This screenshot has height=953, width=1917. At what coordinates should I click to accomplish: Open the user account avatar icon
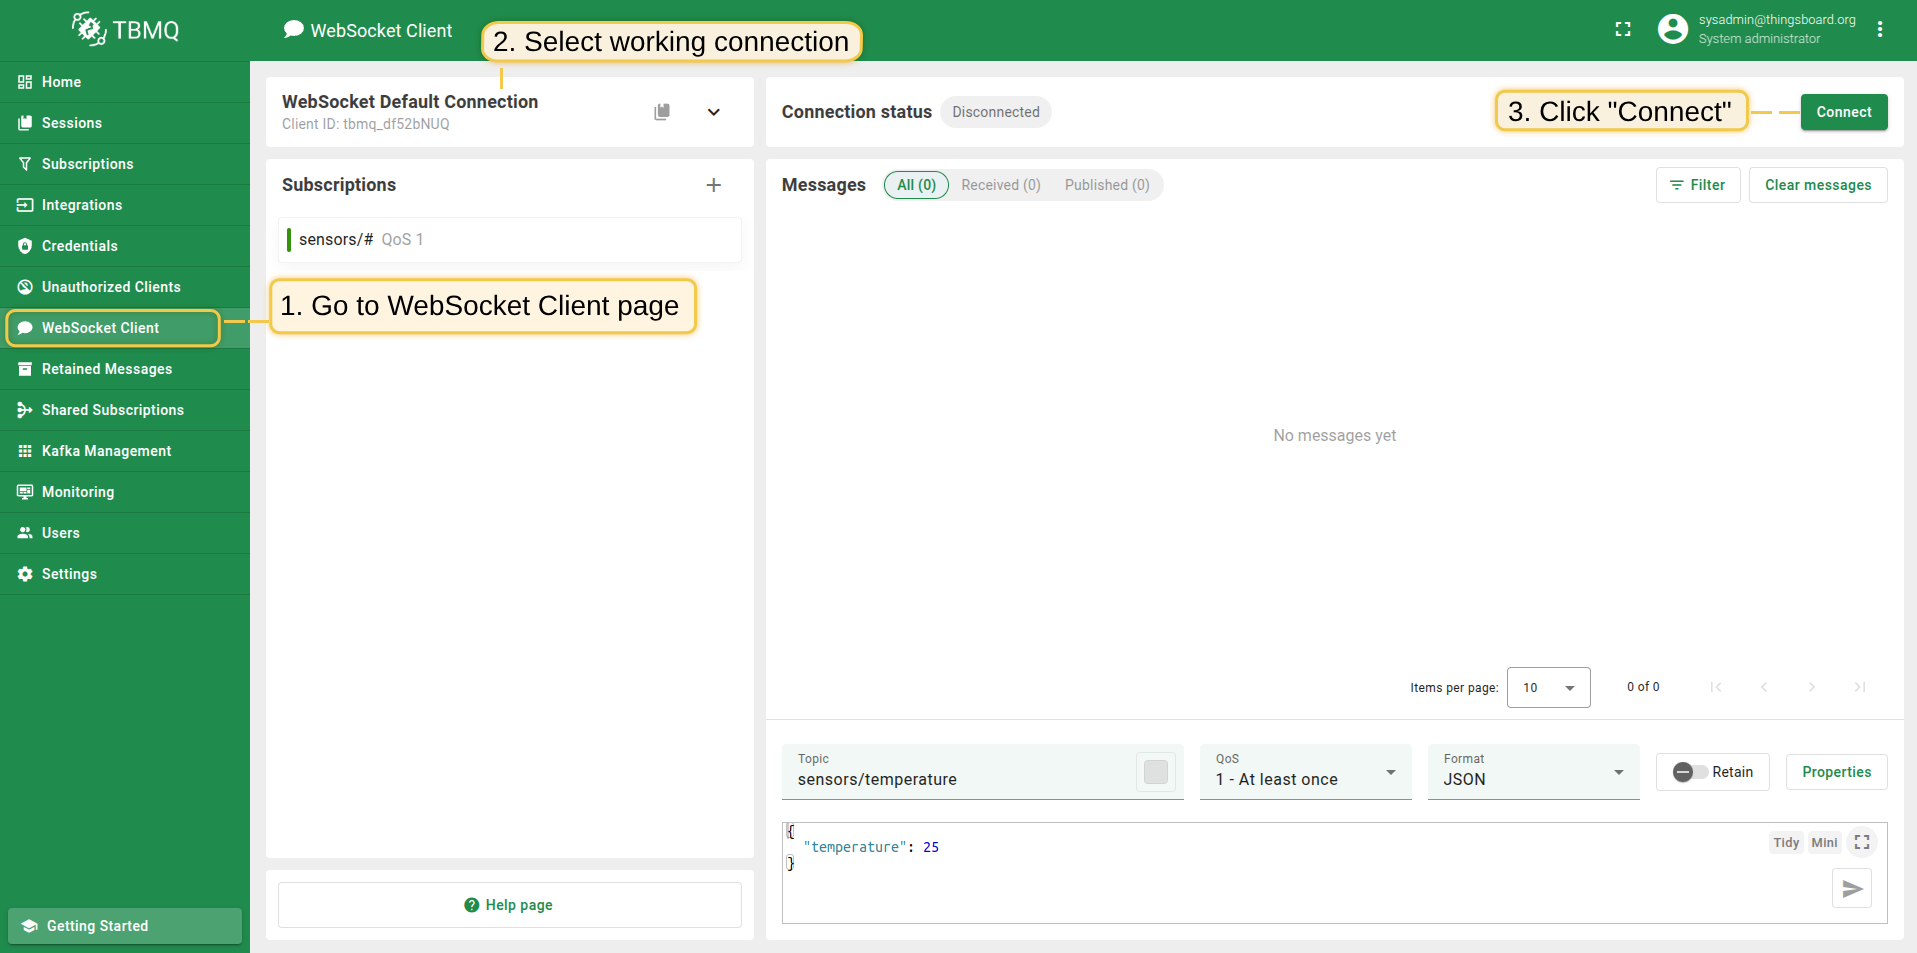[x=1672, y=29]
